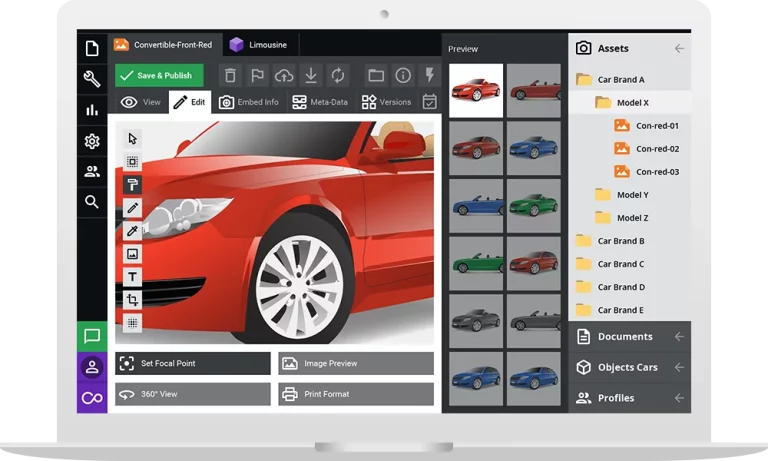Open the wrench tools icon in the sidebar
The image size is (768, 461).
pos(92,79)
